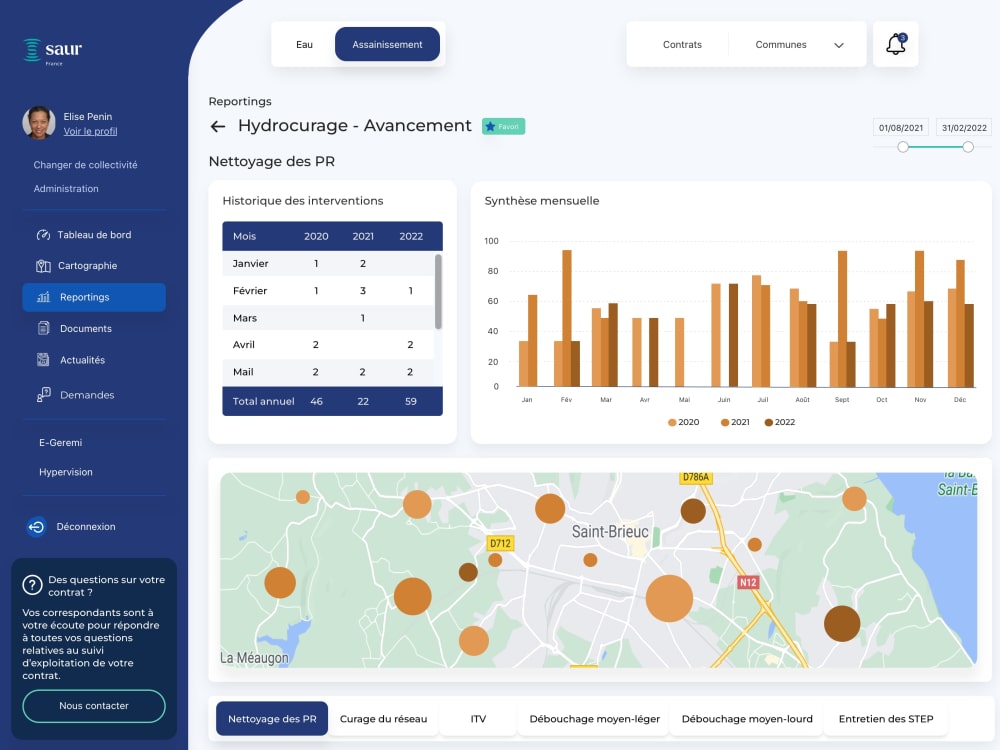Screen dimensions: 1000x750
Task: Click the Cartographie map icon
Action: (43, 266)
